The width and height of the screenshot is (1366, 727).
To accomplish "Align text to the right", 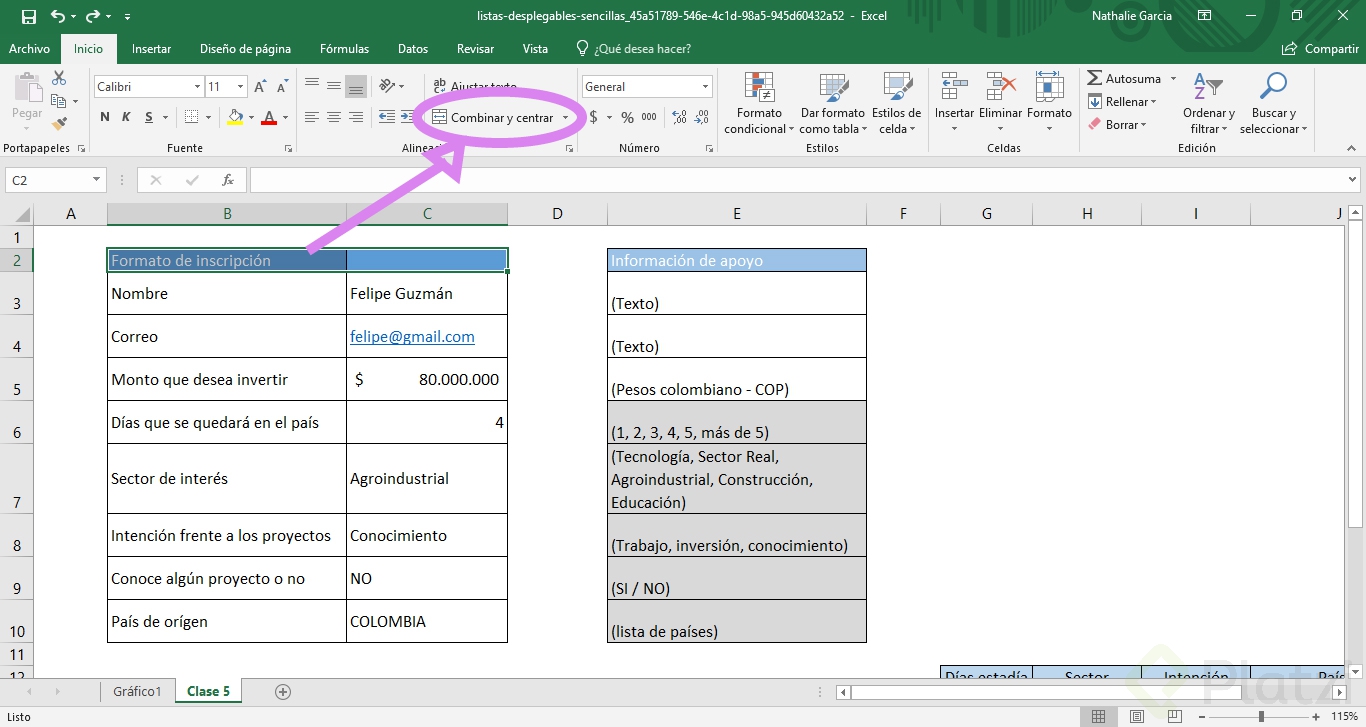I will [355, 117].
